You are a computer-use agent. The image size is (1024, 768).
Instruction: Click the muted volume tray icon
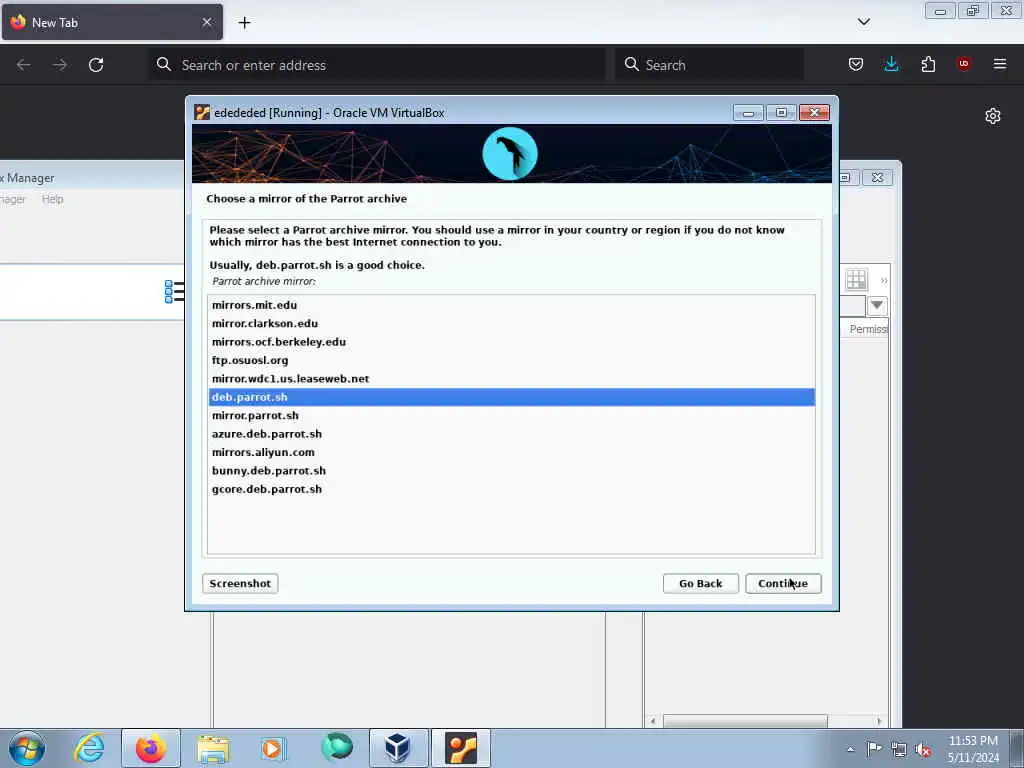(x=923, y=750)
